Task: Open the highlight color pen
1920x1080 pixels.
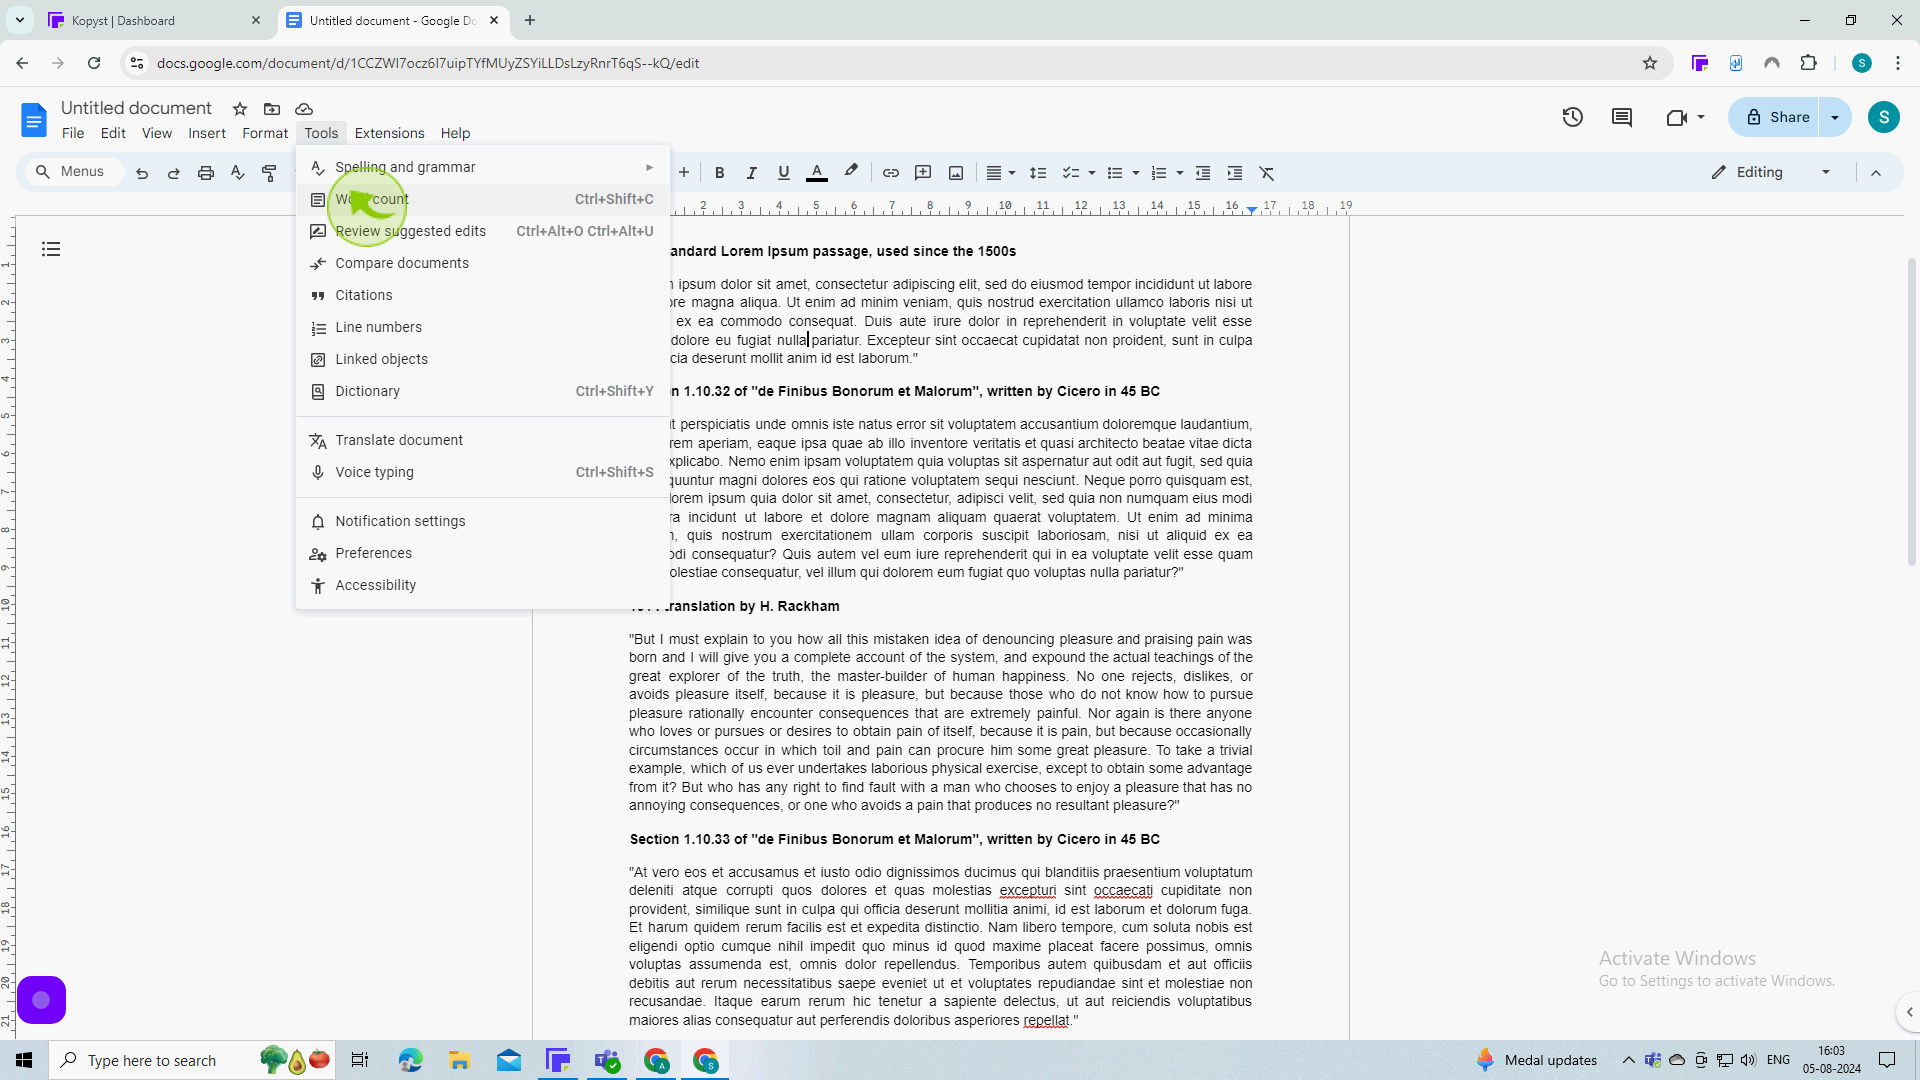Action: pyautogui.click(x=851, y=172)
